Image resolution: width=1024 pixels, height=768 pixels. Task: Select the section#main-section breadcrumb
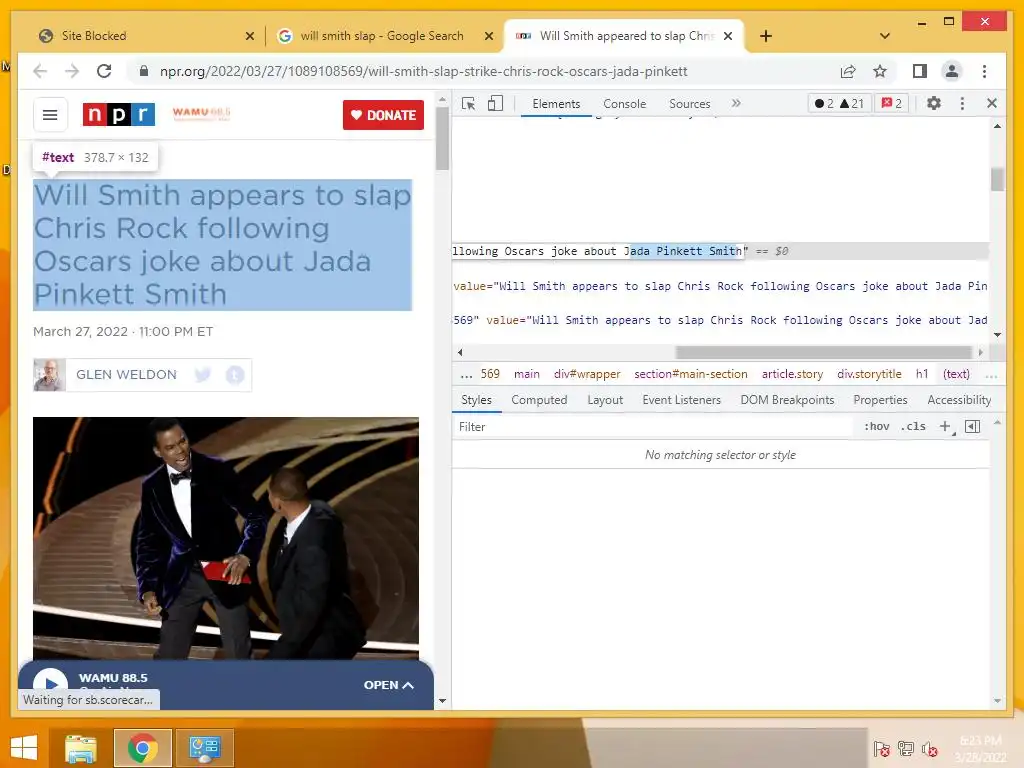[x=691, y=374]
